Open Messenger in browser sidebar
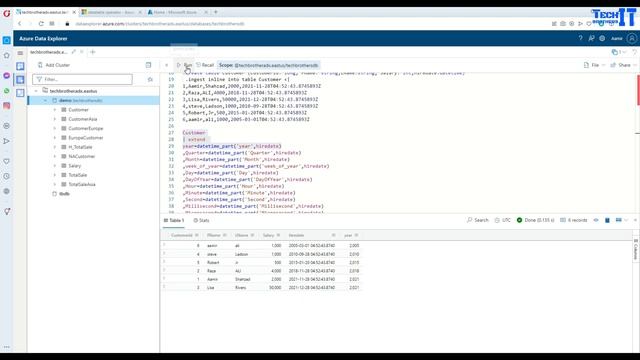The image size is (640, 360). click(7, 76)
